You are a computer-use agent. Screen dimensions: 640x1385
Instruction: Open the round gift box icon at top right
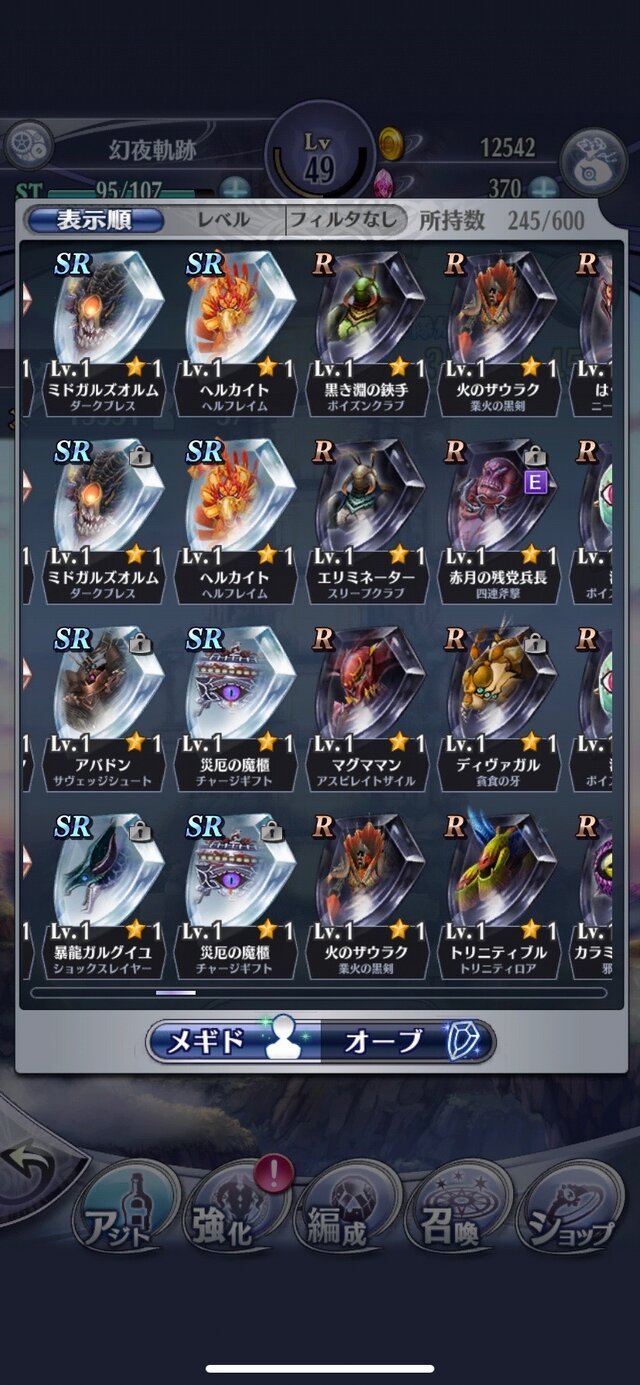tap(593, 161)
